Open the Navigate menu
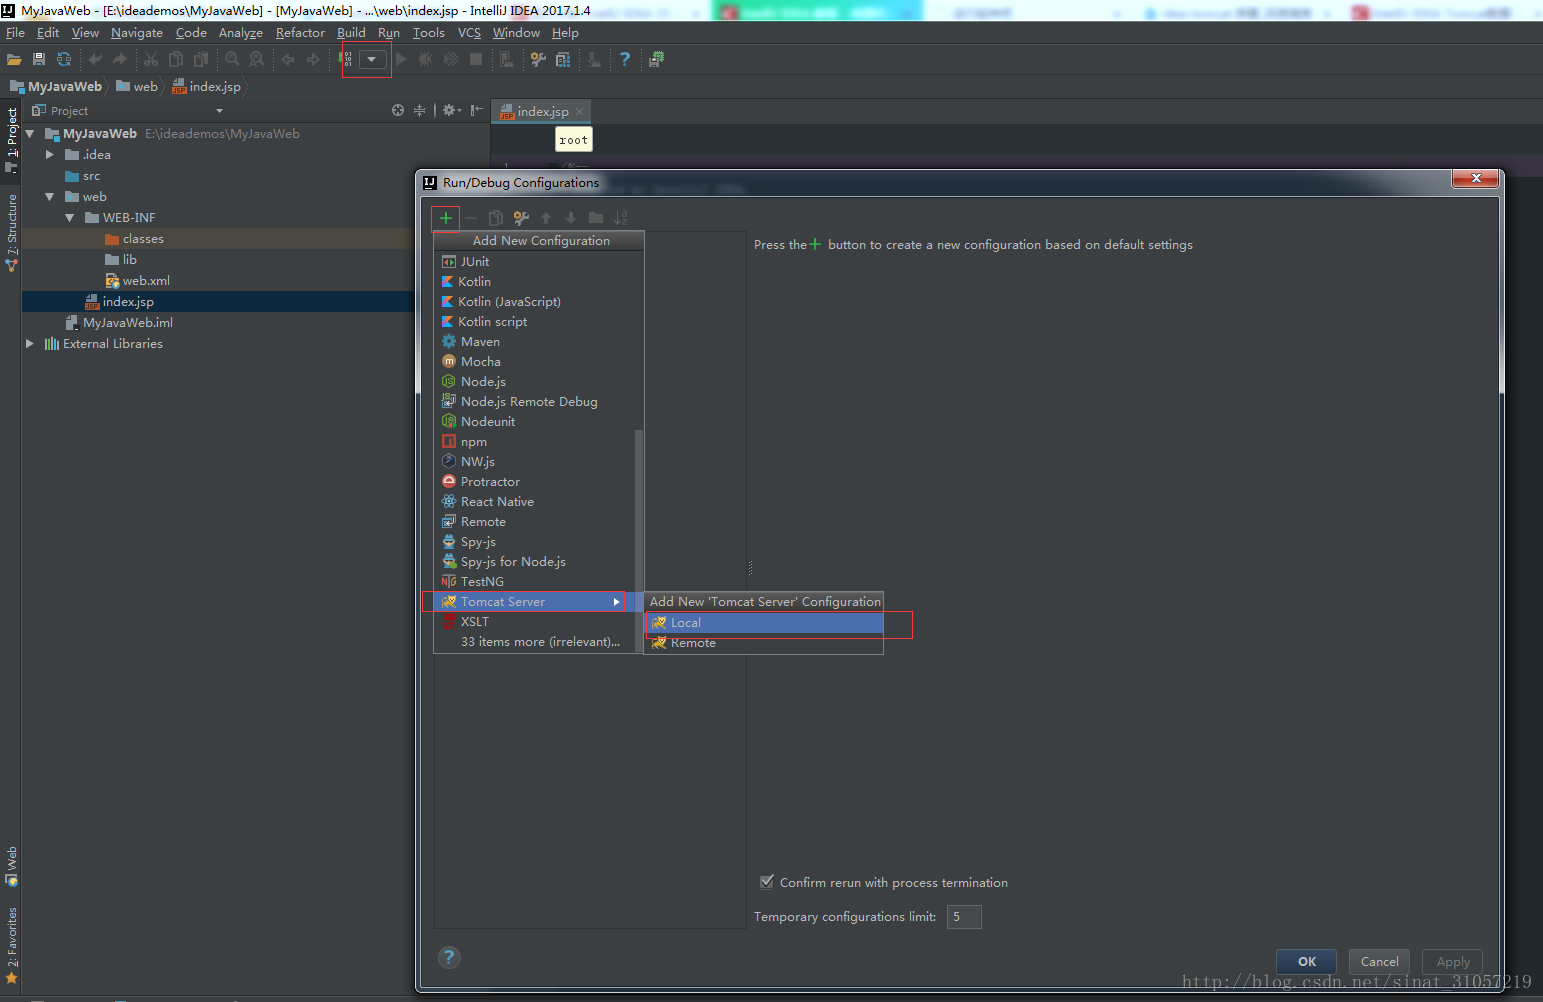Screen dimensions: 1543x1002 pyautogui.click(x=137, y=33)
